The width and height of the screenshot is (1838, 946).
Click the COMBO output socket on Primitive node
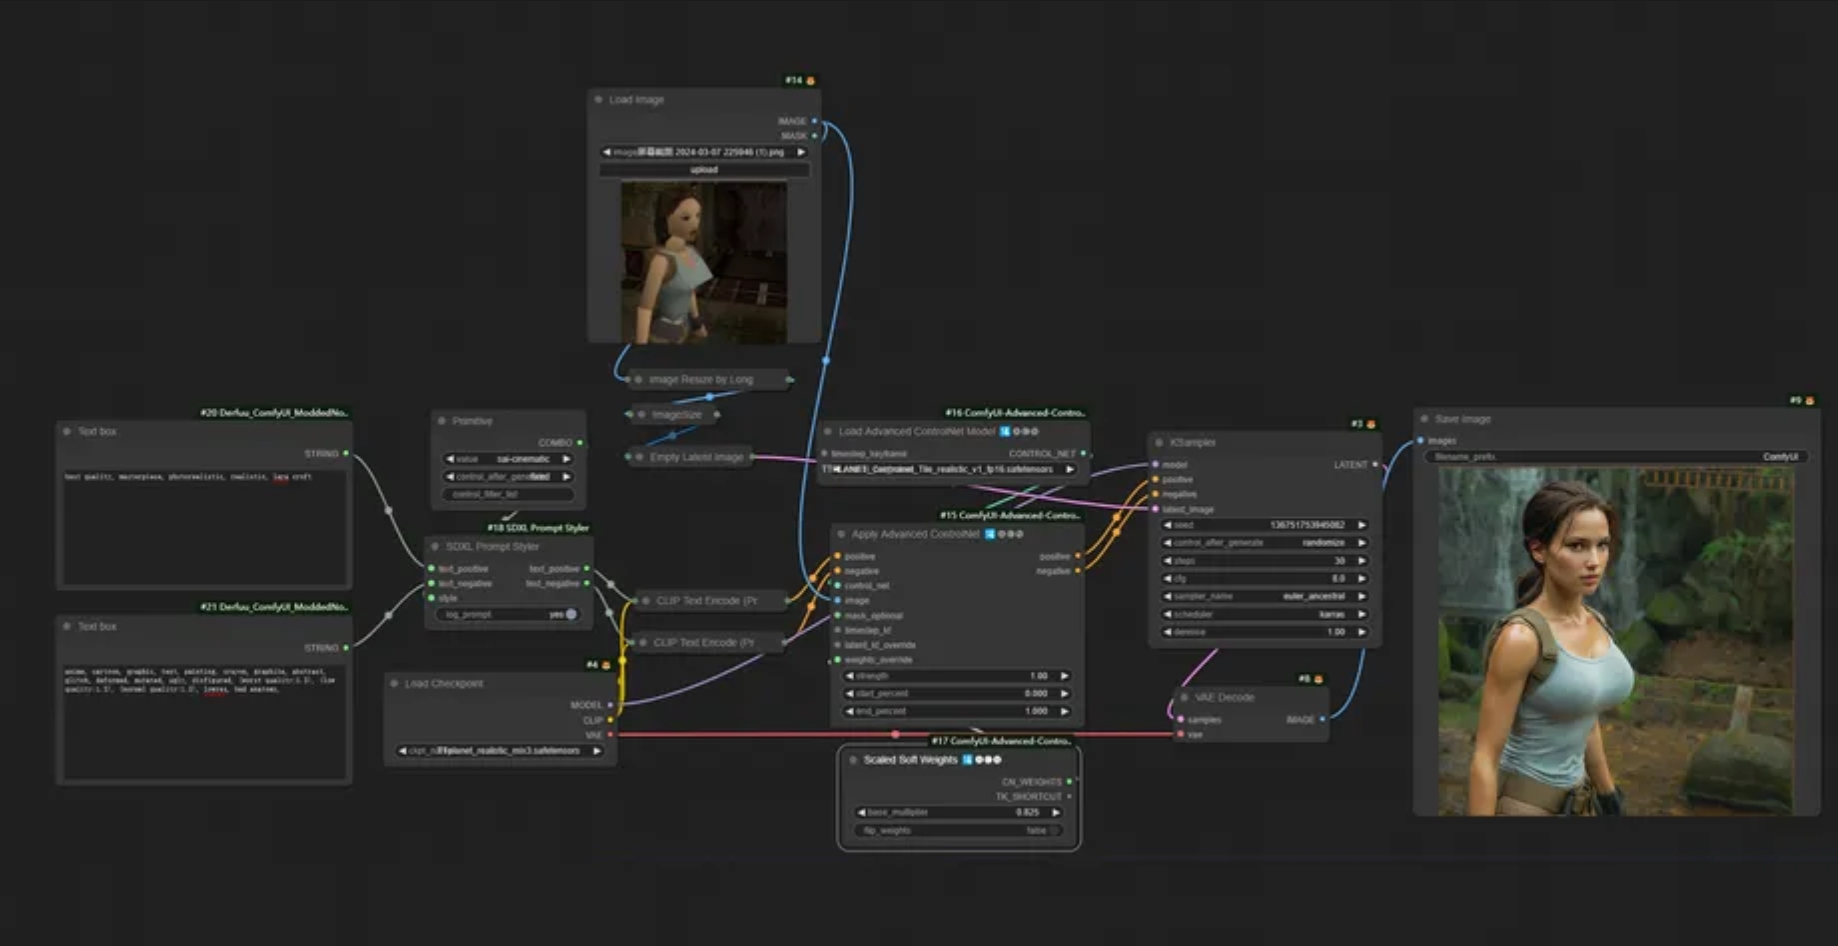(580, 443)
